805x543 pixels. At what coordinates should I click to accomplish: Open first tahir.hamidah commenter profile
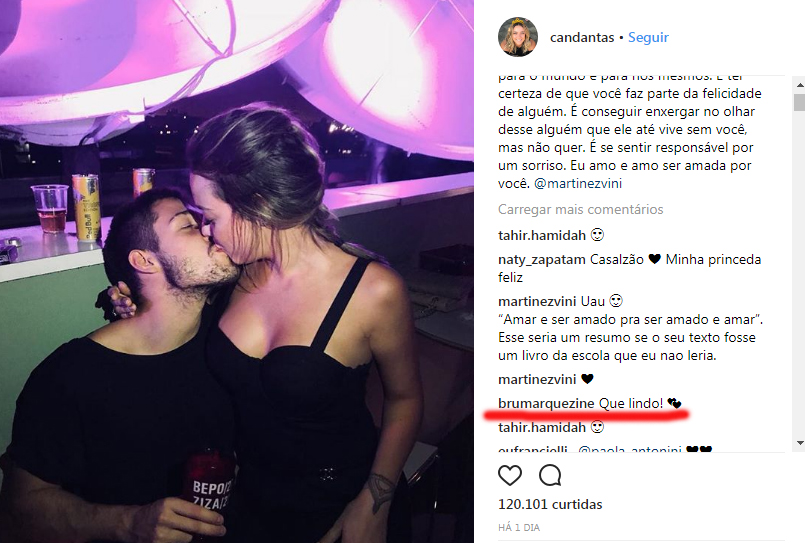pos(542,236)
